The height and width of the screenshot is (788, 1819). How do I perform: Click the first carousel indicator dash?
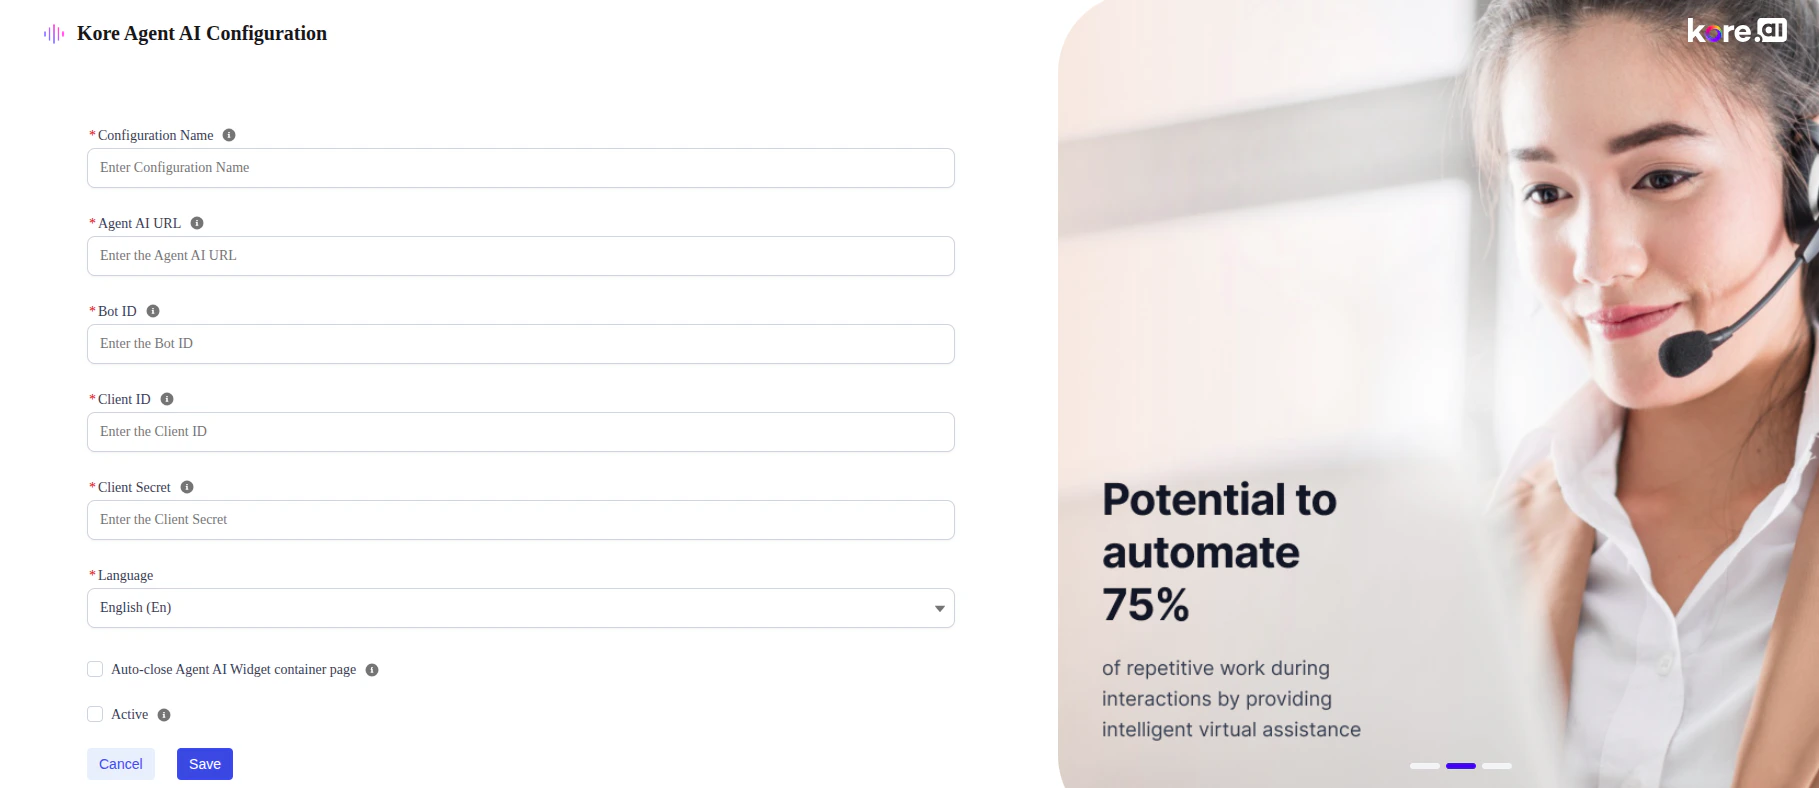tap(1423, 765)
